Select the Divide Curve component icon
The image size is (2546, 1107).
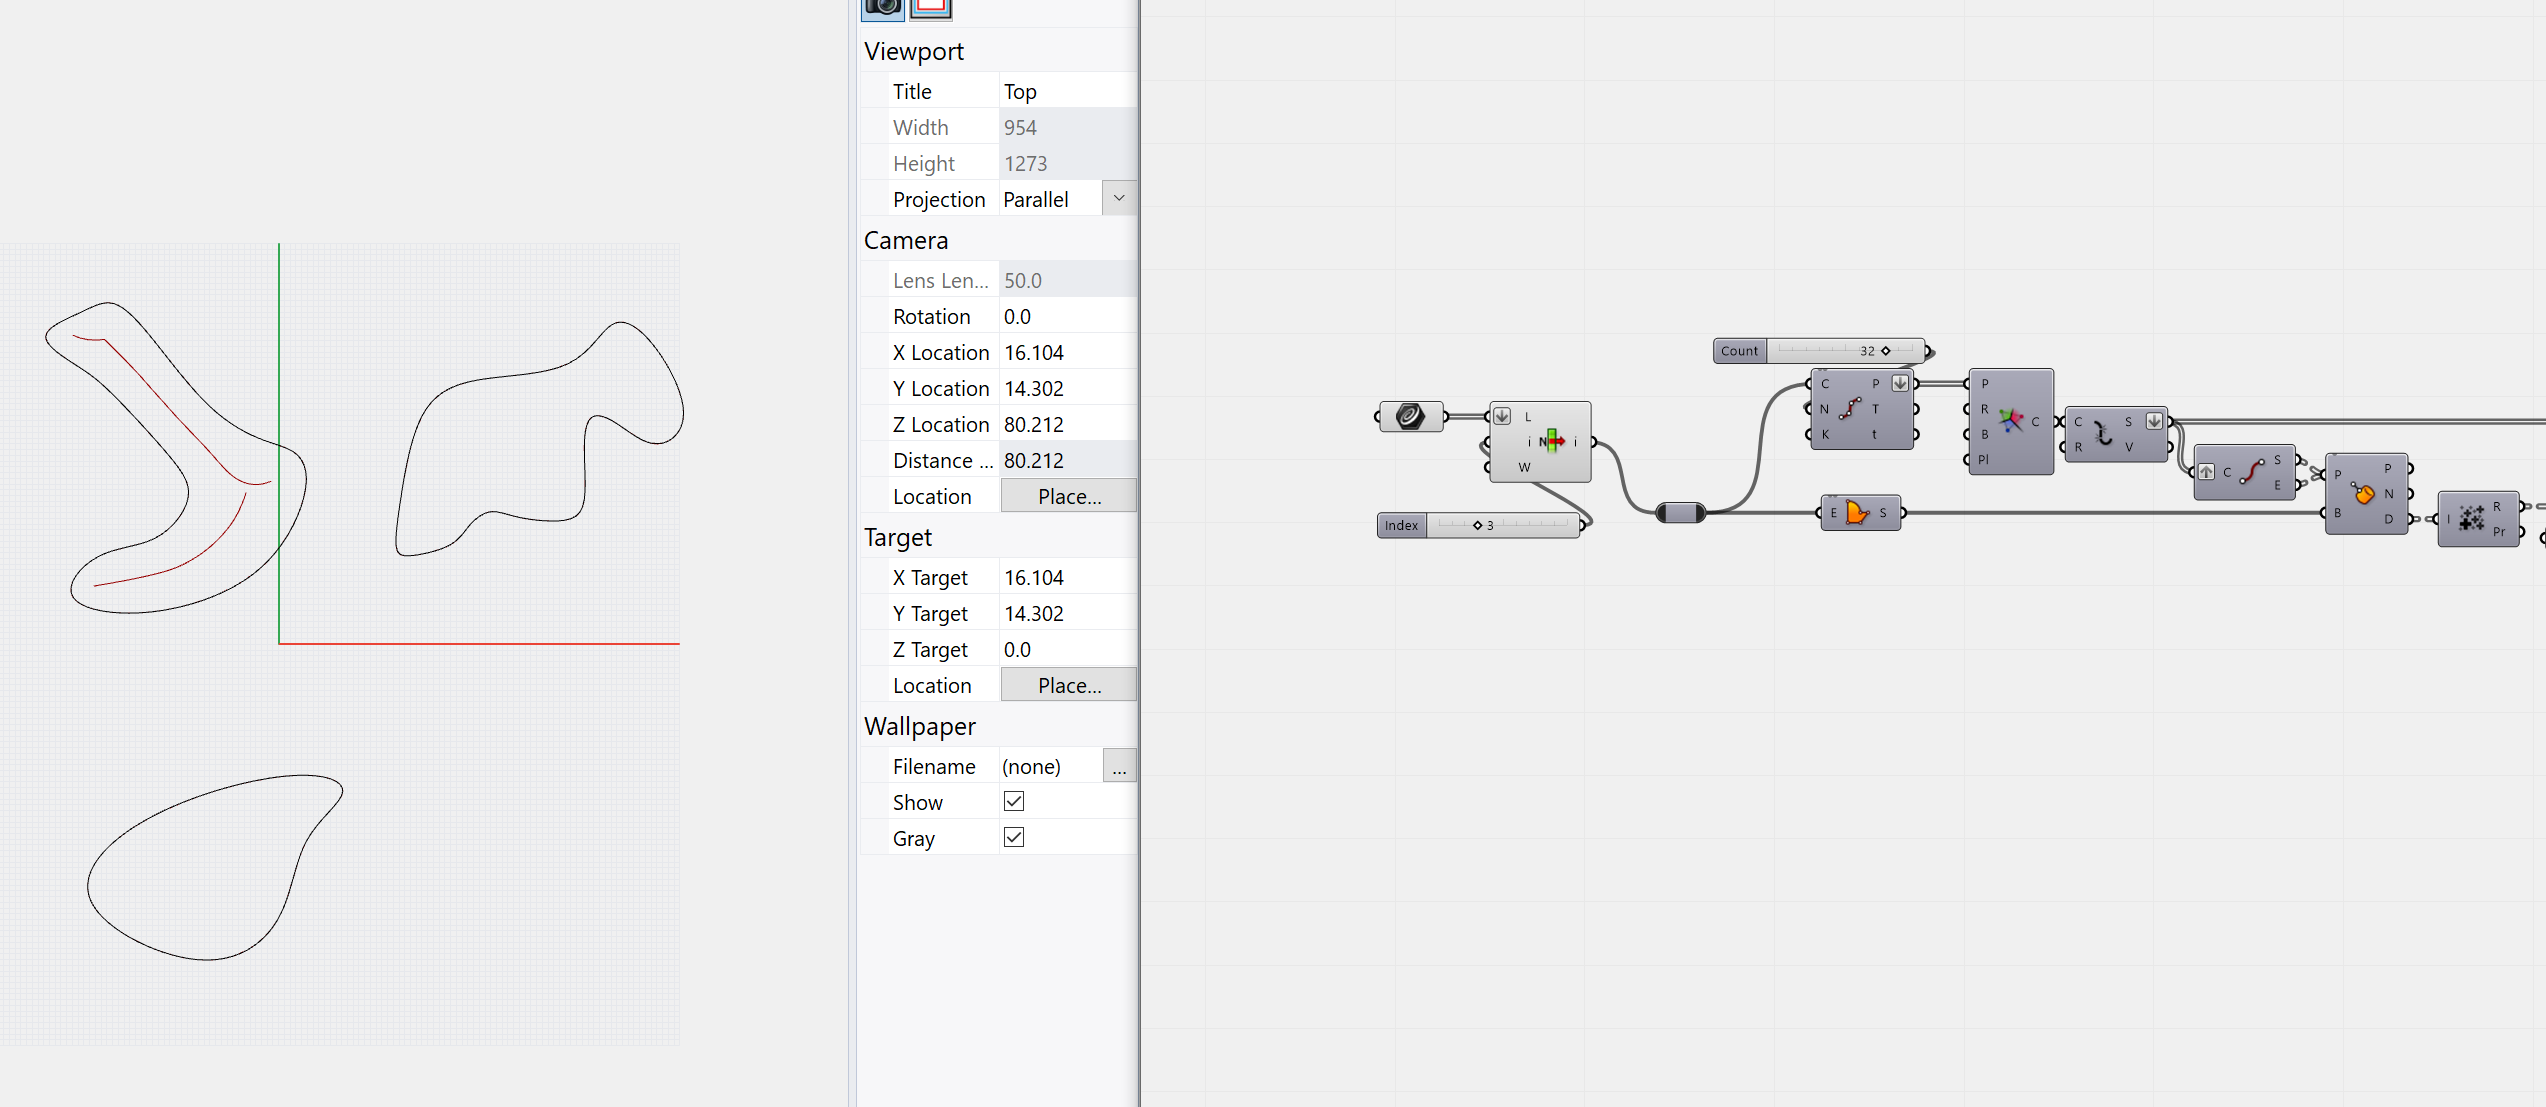click(x=1850, y=409)
